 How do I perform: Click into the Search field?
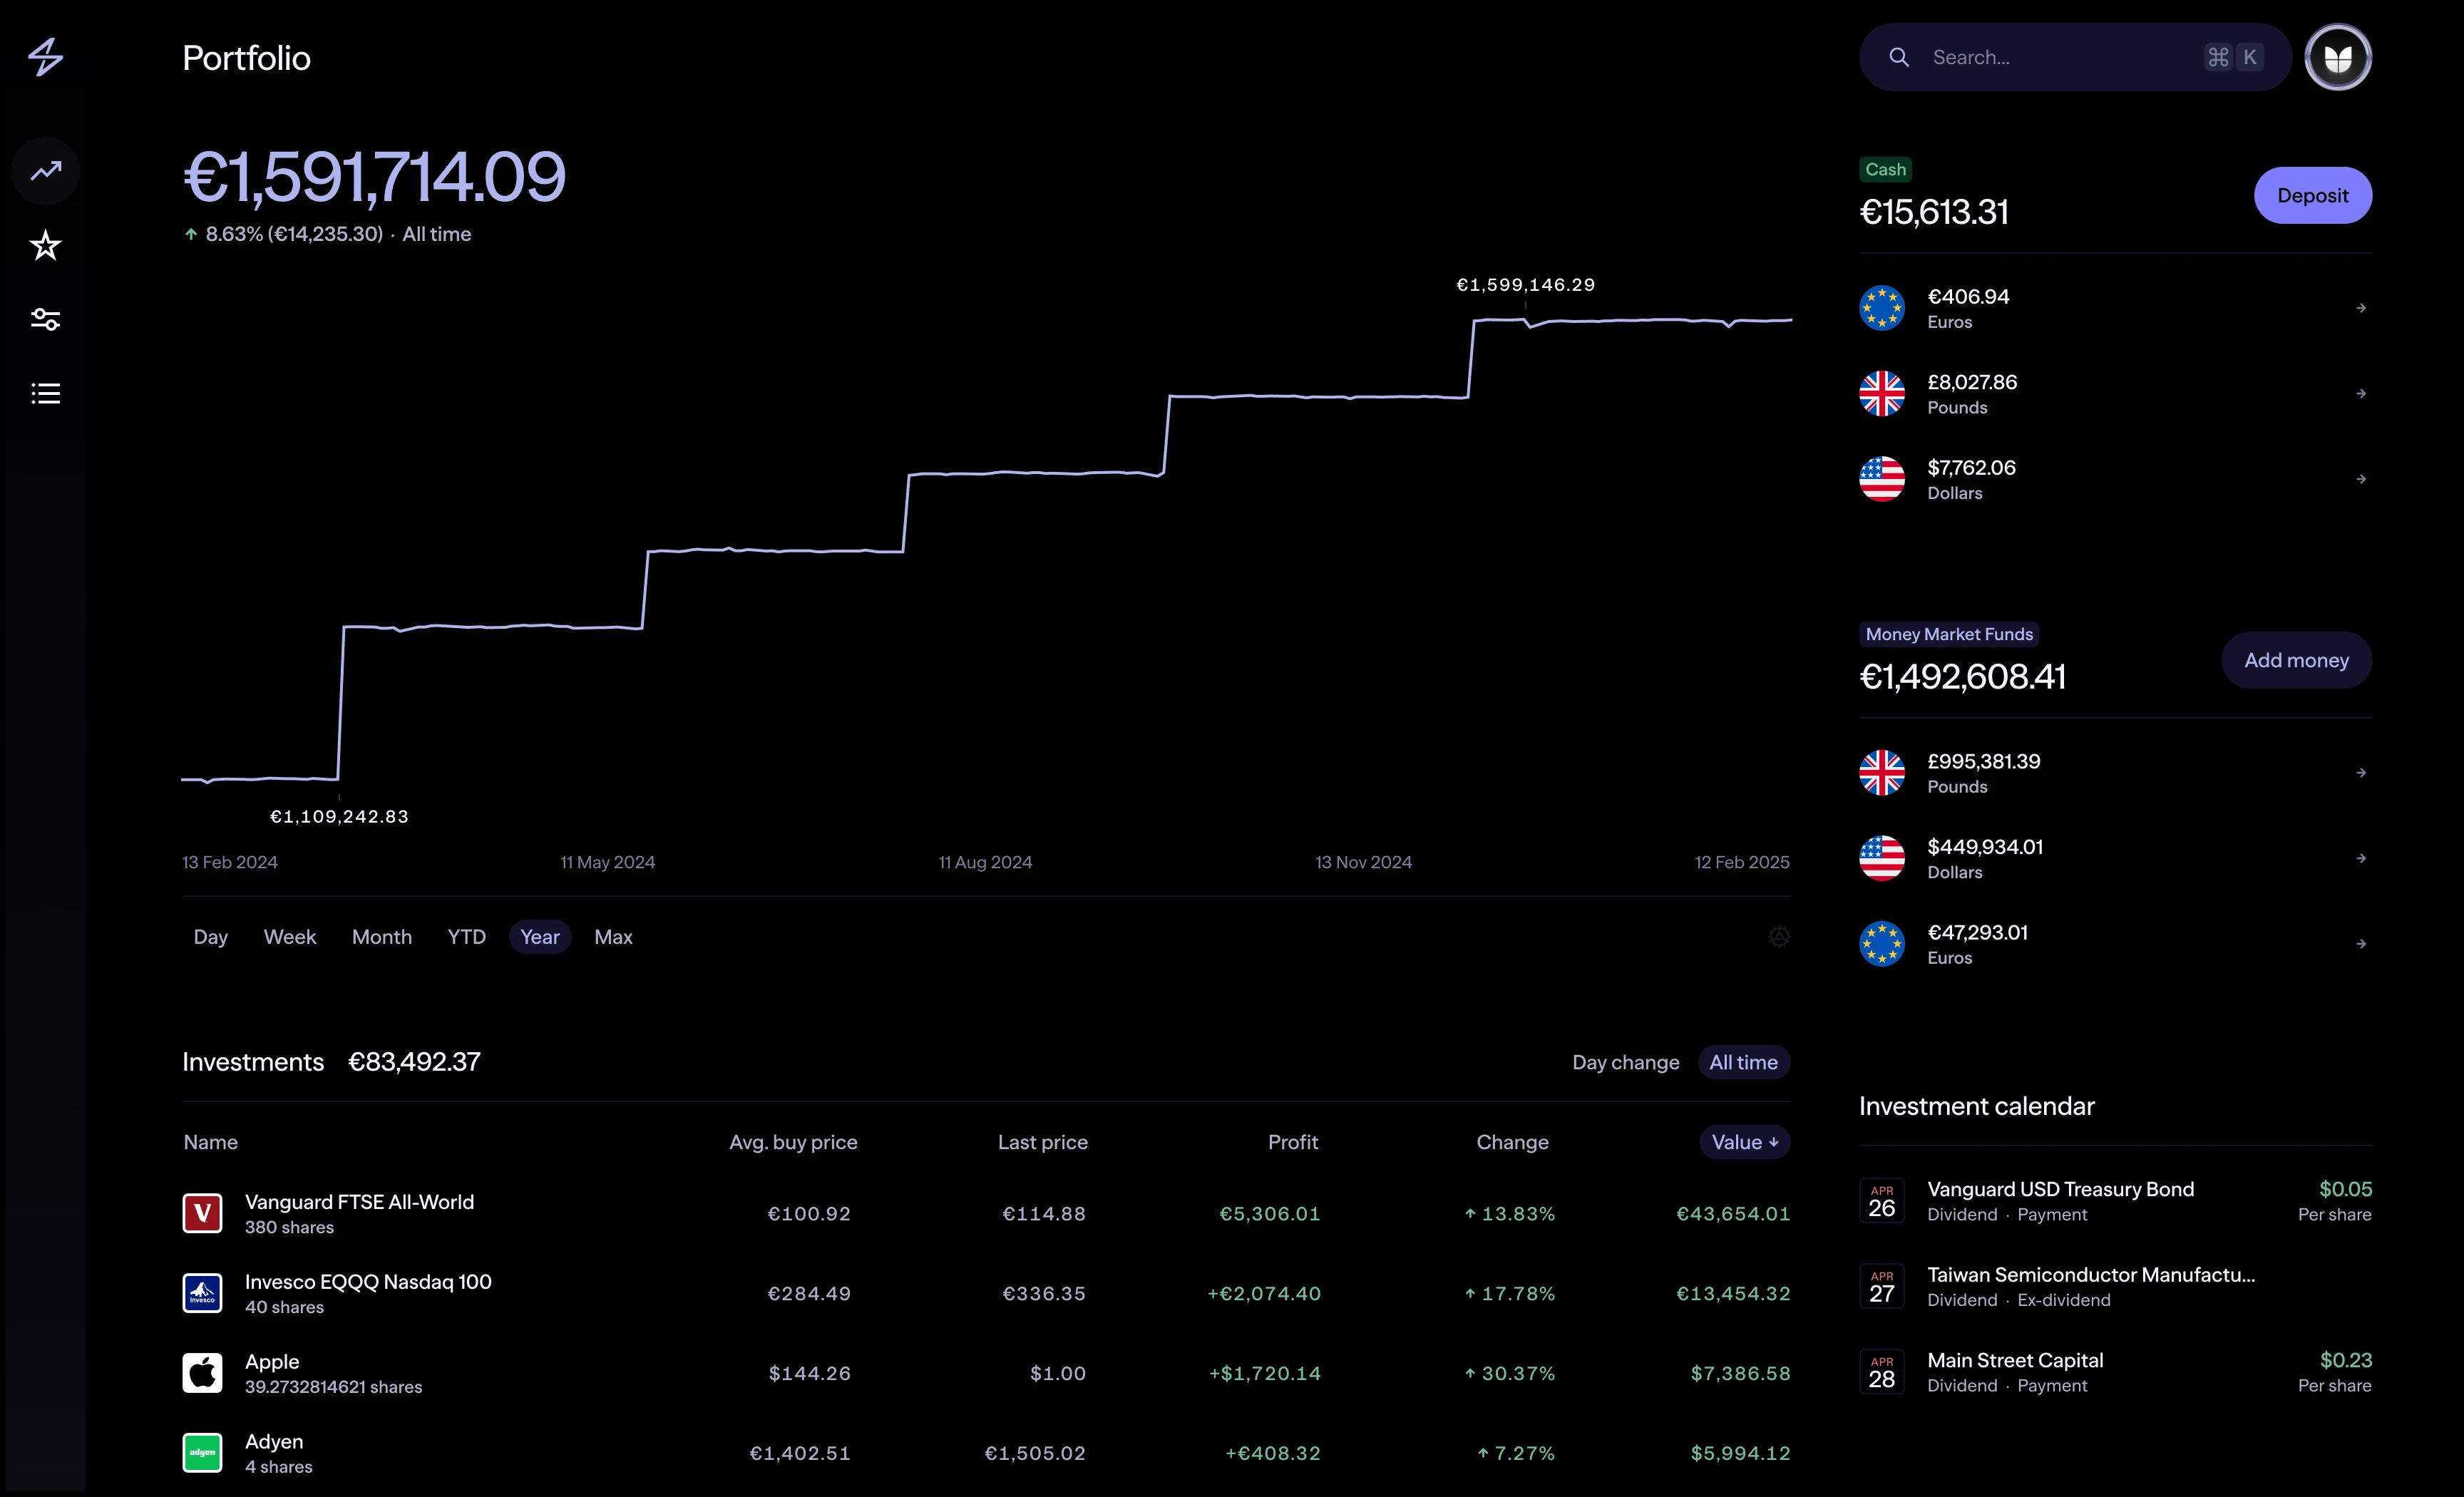2060,57
